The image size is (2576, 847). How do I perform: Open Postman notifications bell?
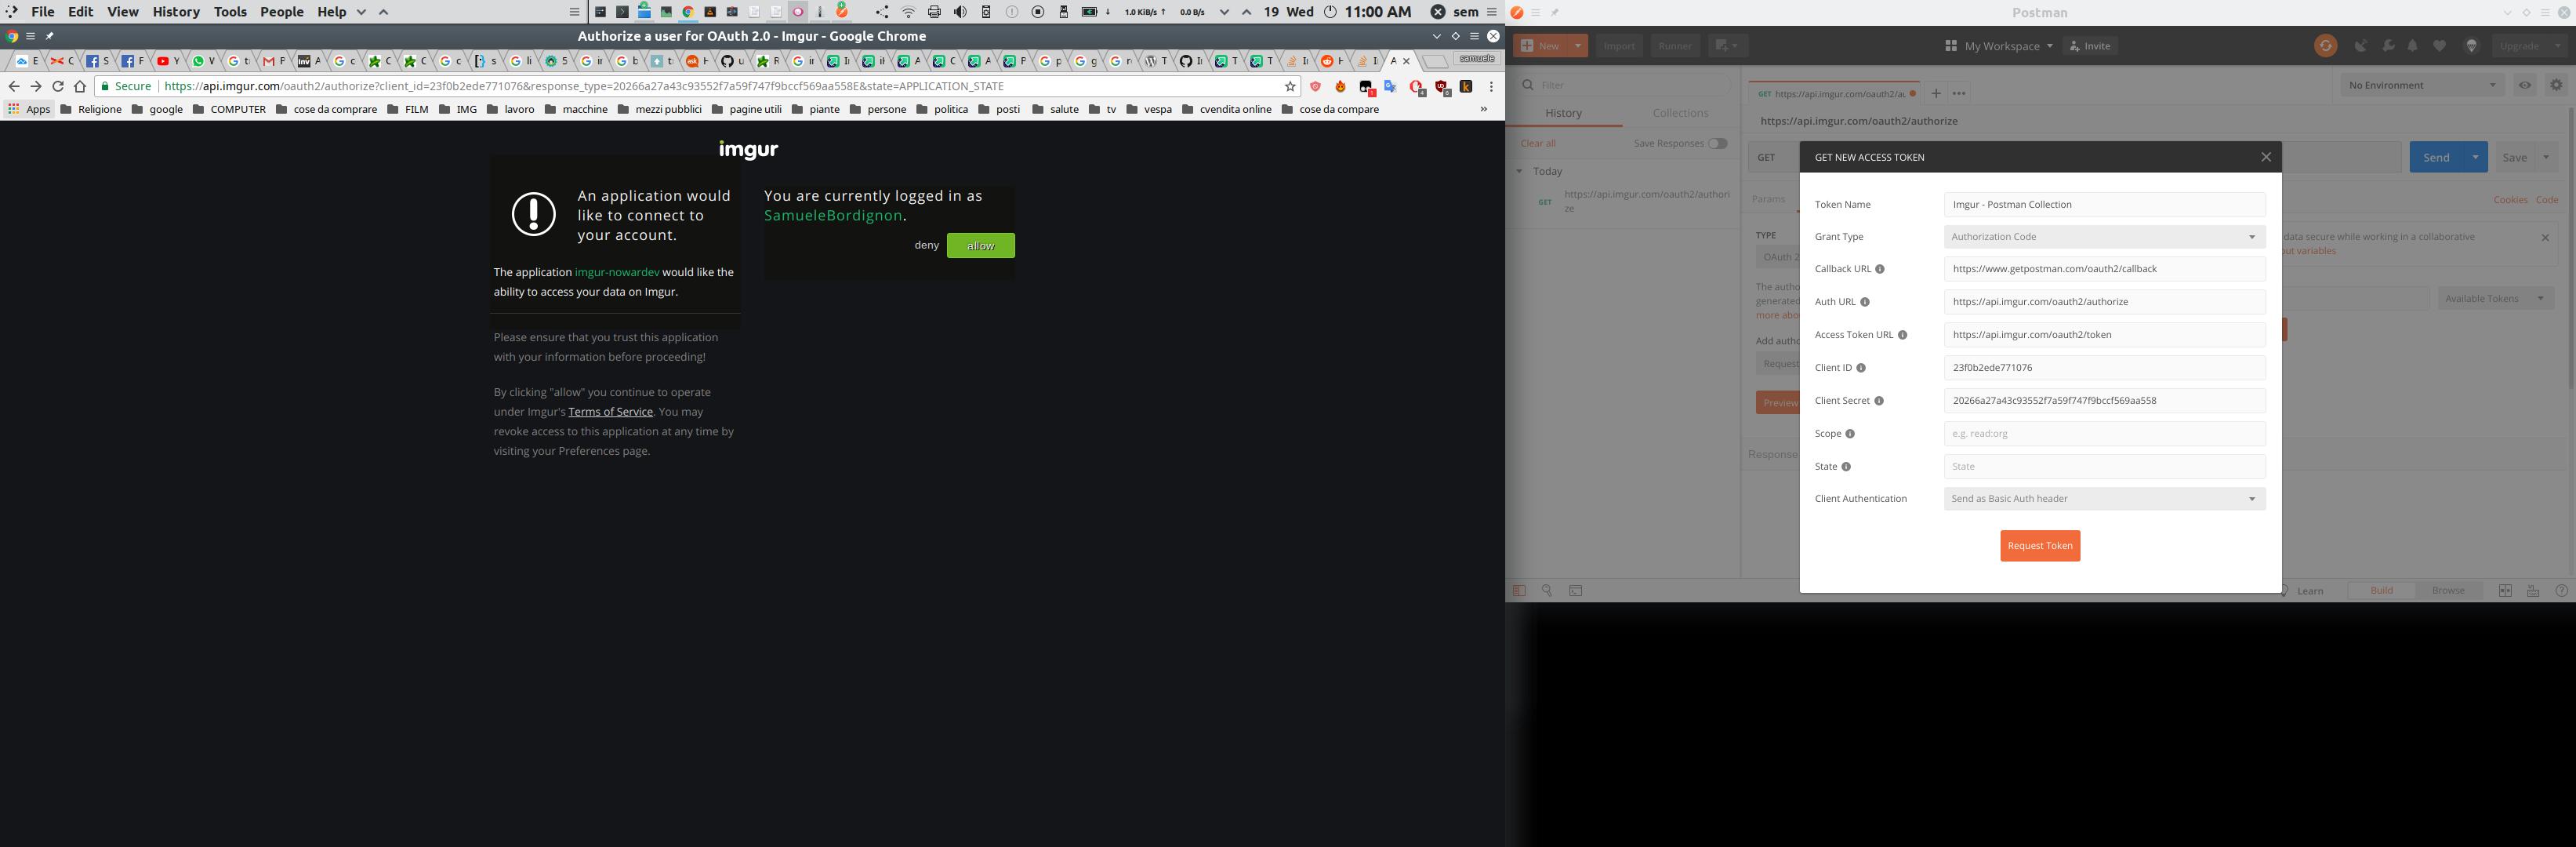(2413, 46)
